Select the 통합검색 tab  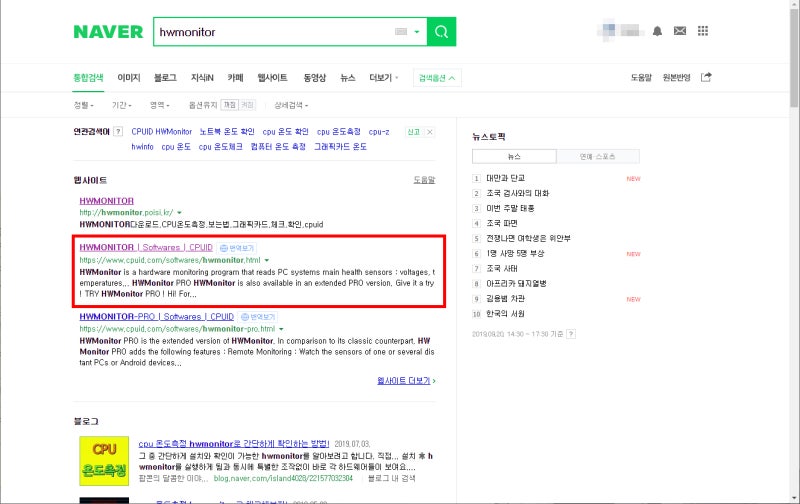(88, 78)
